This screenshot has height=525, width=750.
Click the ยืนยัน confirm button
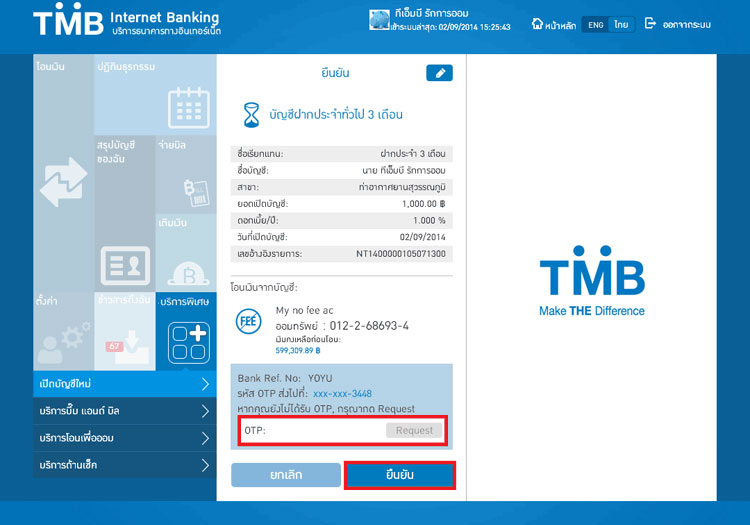(x=400, y=475)
